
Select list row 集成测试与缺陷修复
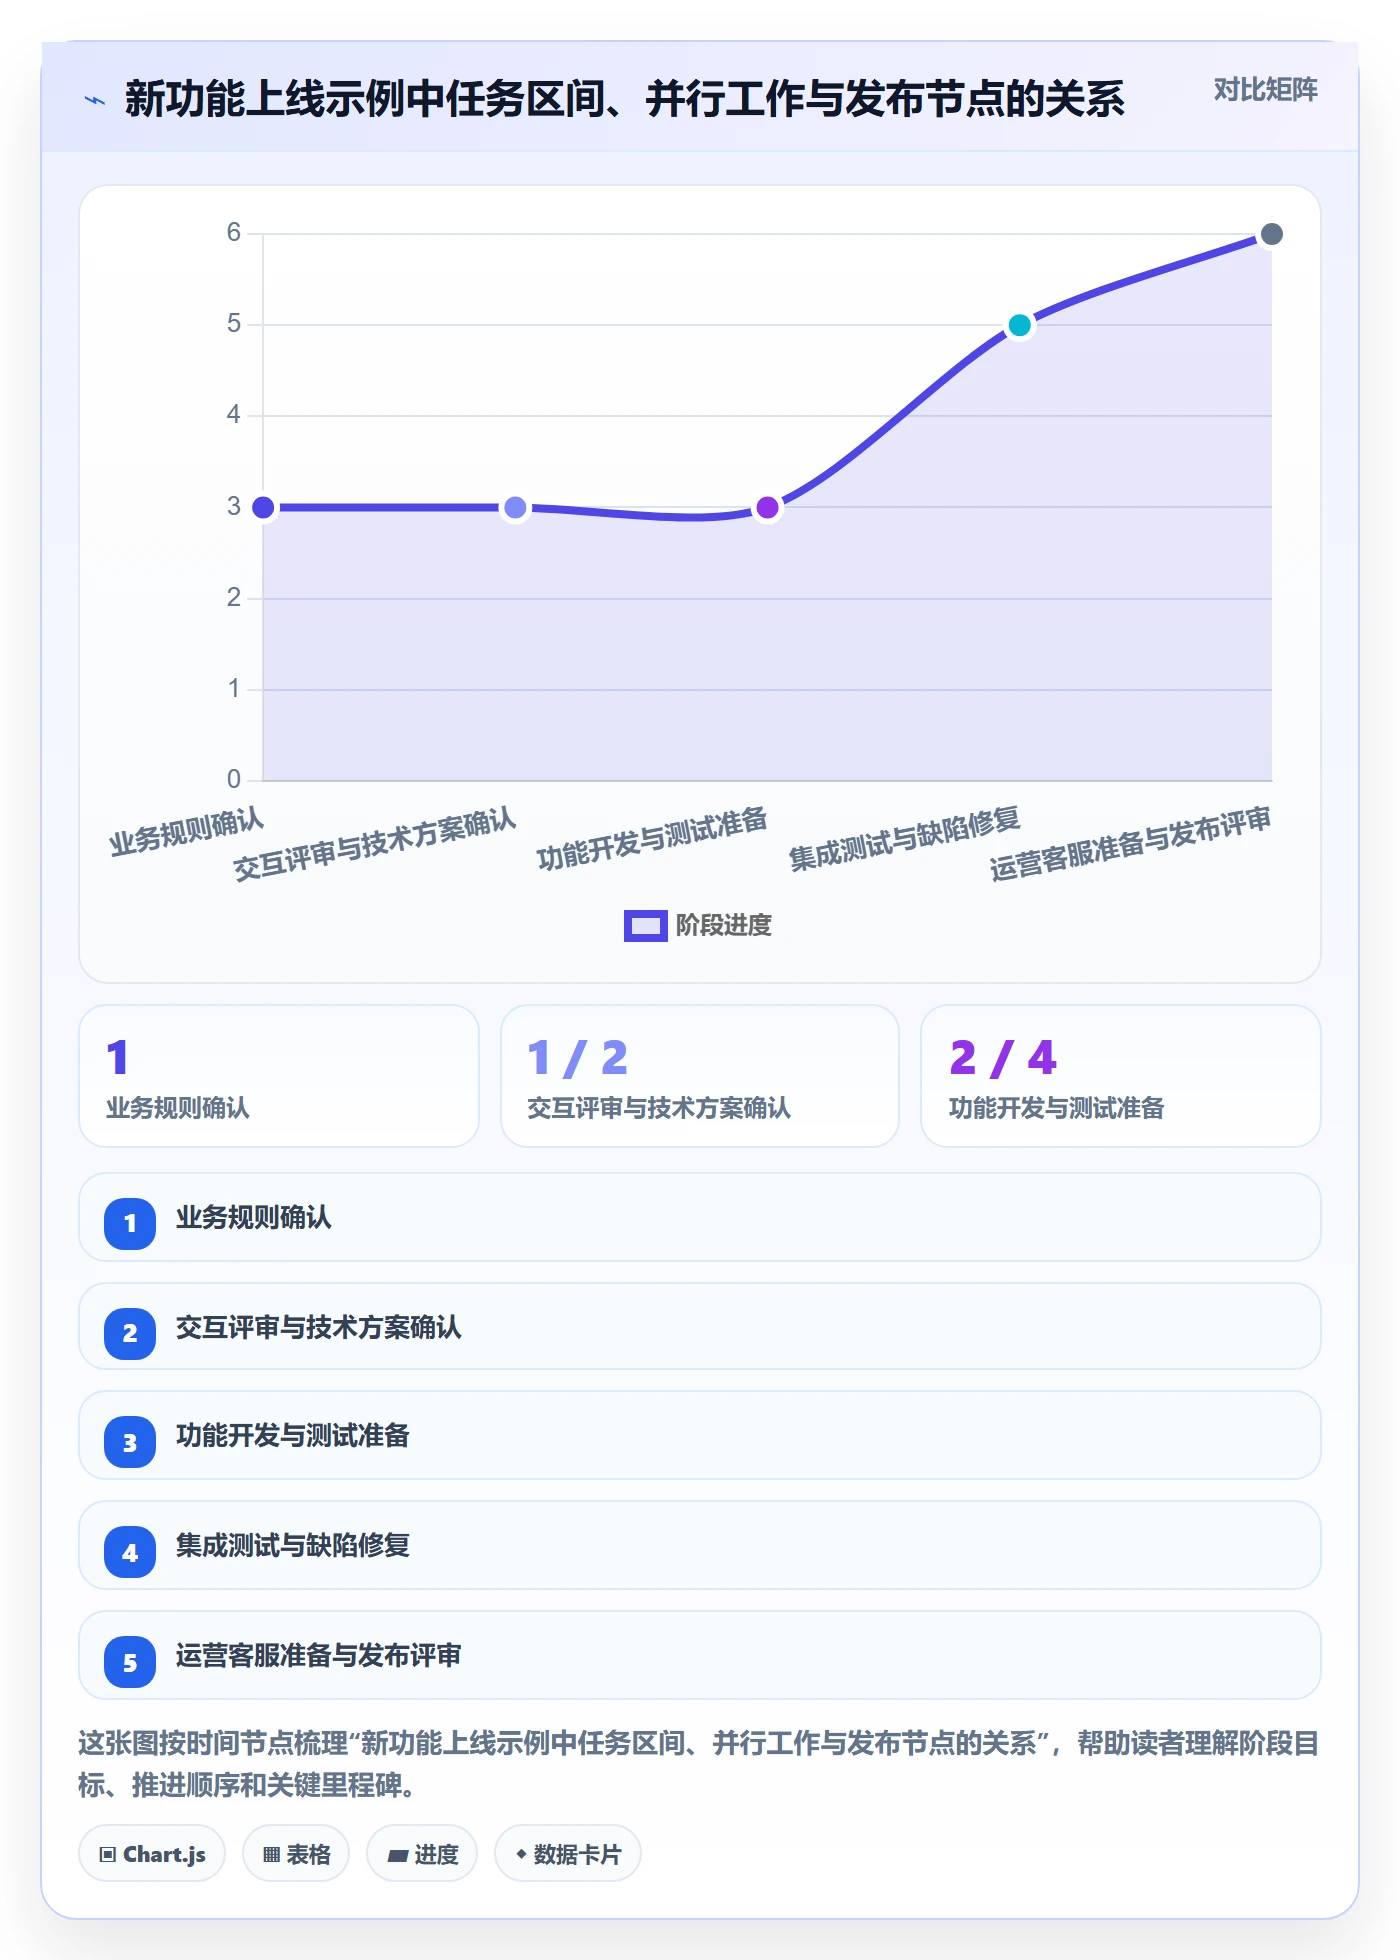click(700, 1545)
